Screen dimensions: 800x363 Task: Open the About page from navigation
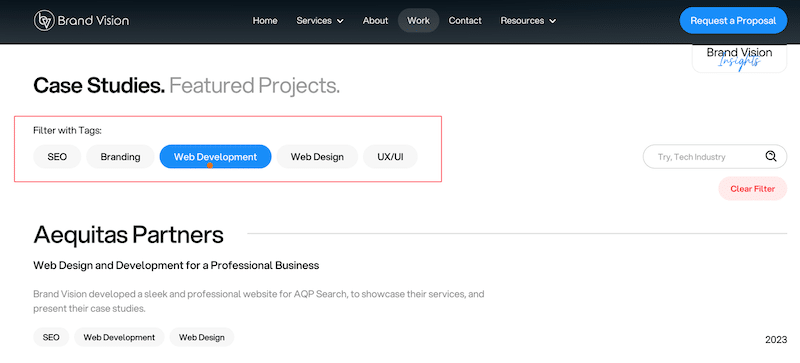click(376, 20)
